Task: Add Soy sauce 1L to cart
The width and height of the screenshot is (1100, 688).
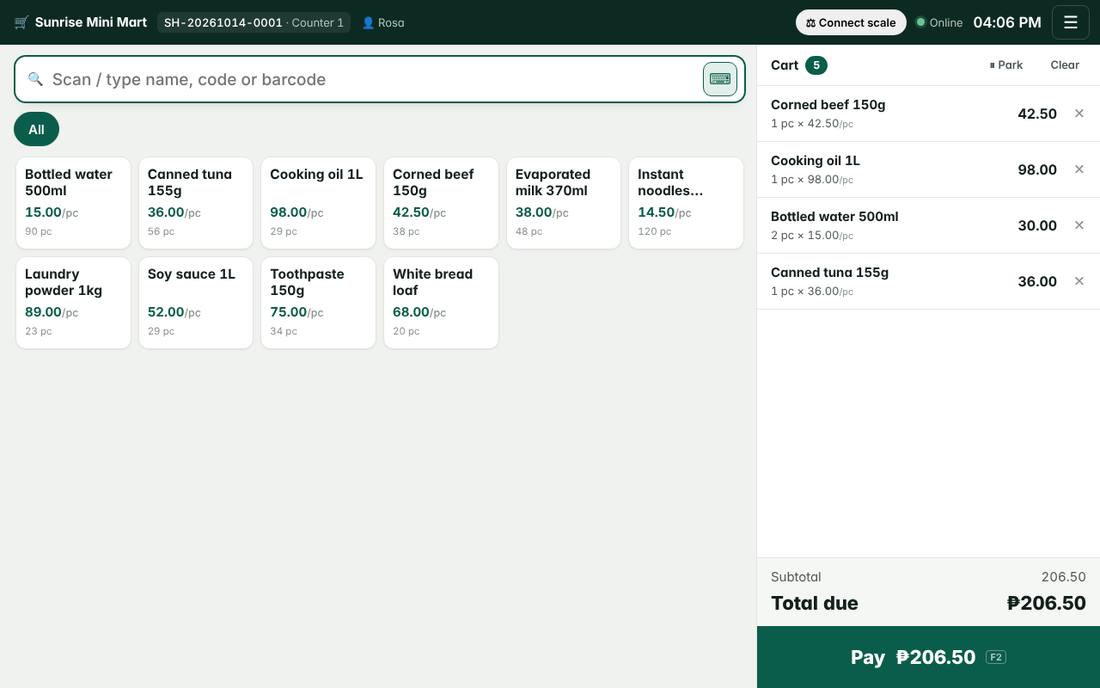Action: (x=196, y=303)
